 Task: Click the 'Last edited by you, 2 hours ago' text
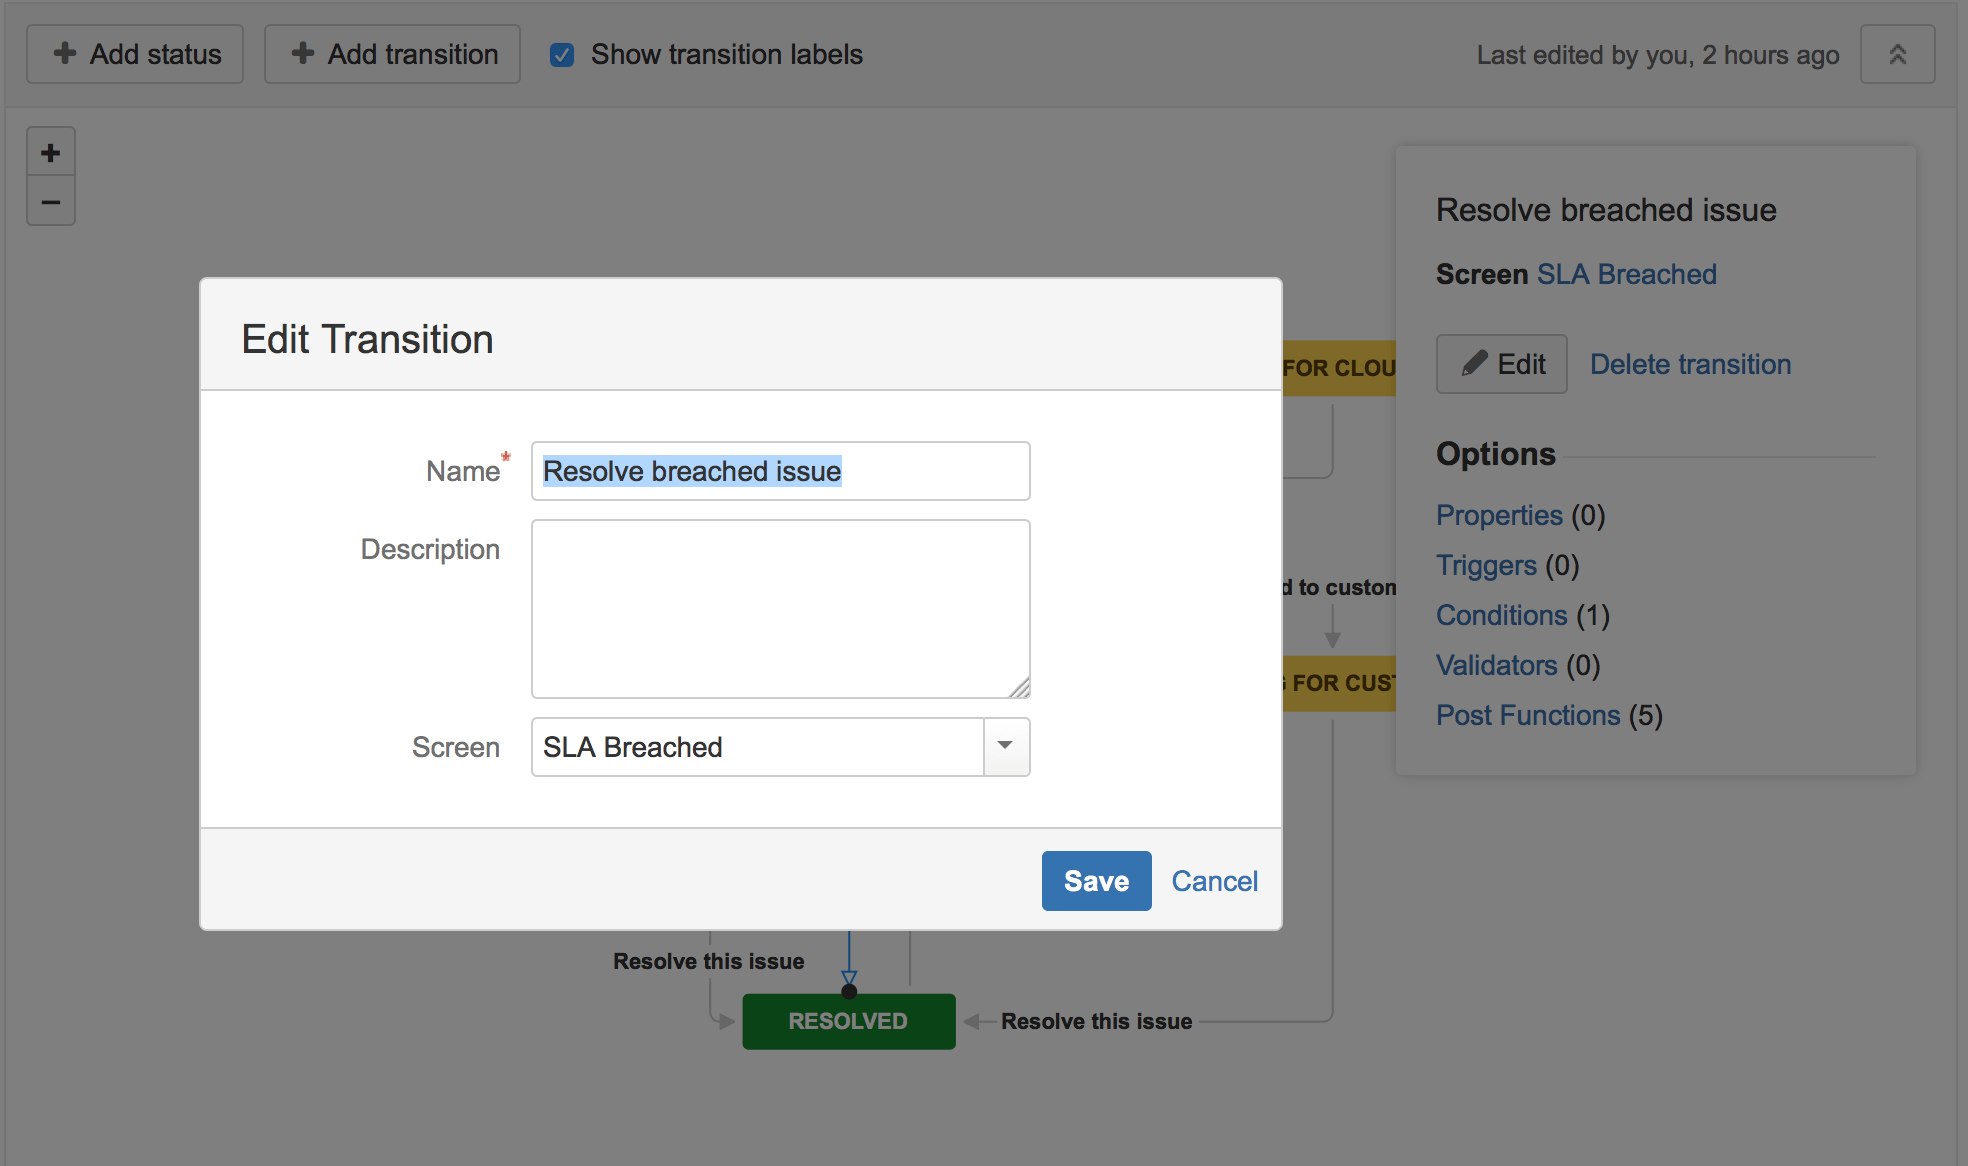pos(1657,55)
